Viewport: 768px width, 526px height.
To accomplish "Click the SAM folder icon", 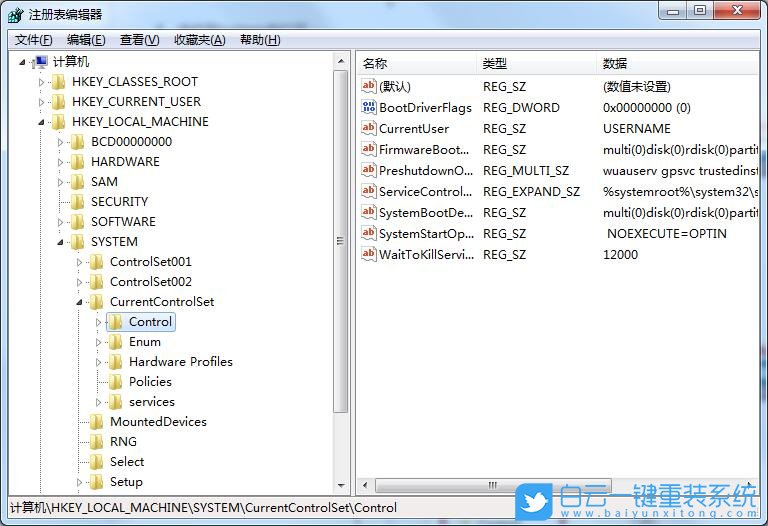I will point(77,182).
